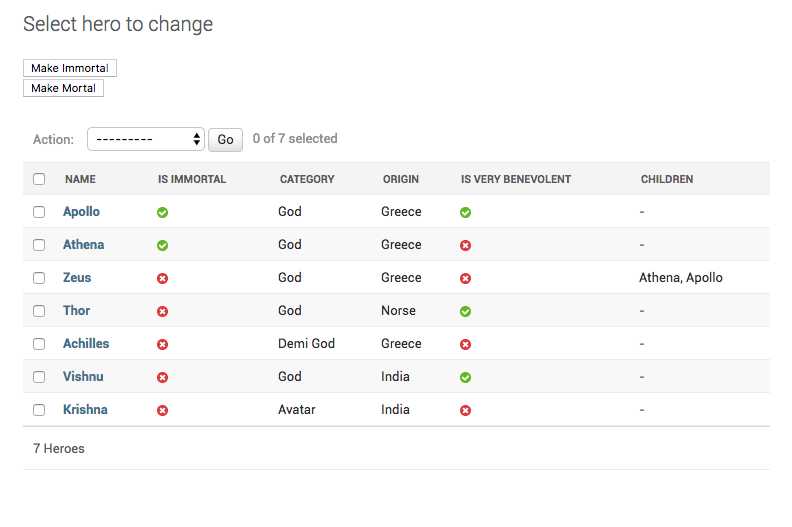792x527 pixels.
Task: Click the Children column header
Action: pos(667,179)
